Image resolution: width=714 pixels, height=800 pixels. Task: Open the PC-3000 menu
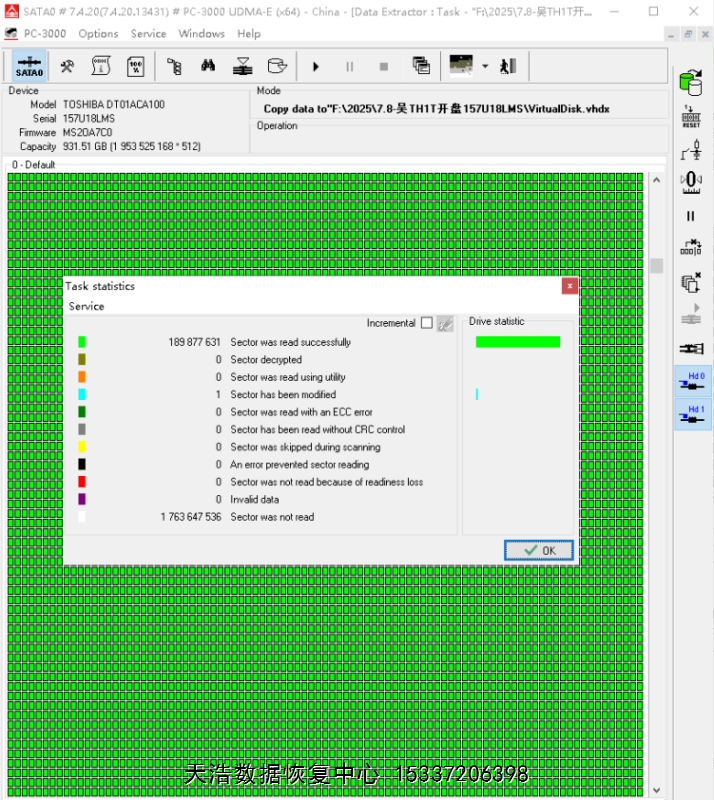point(46,33)
